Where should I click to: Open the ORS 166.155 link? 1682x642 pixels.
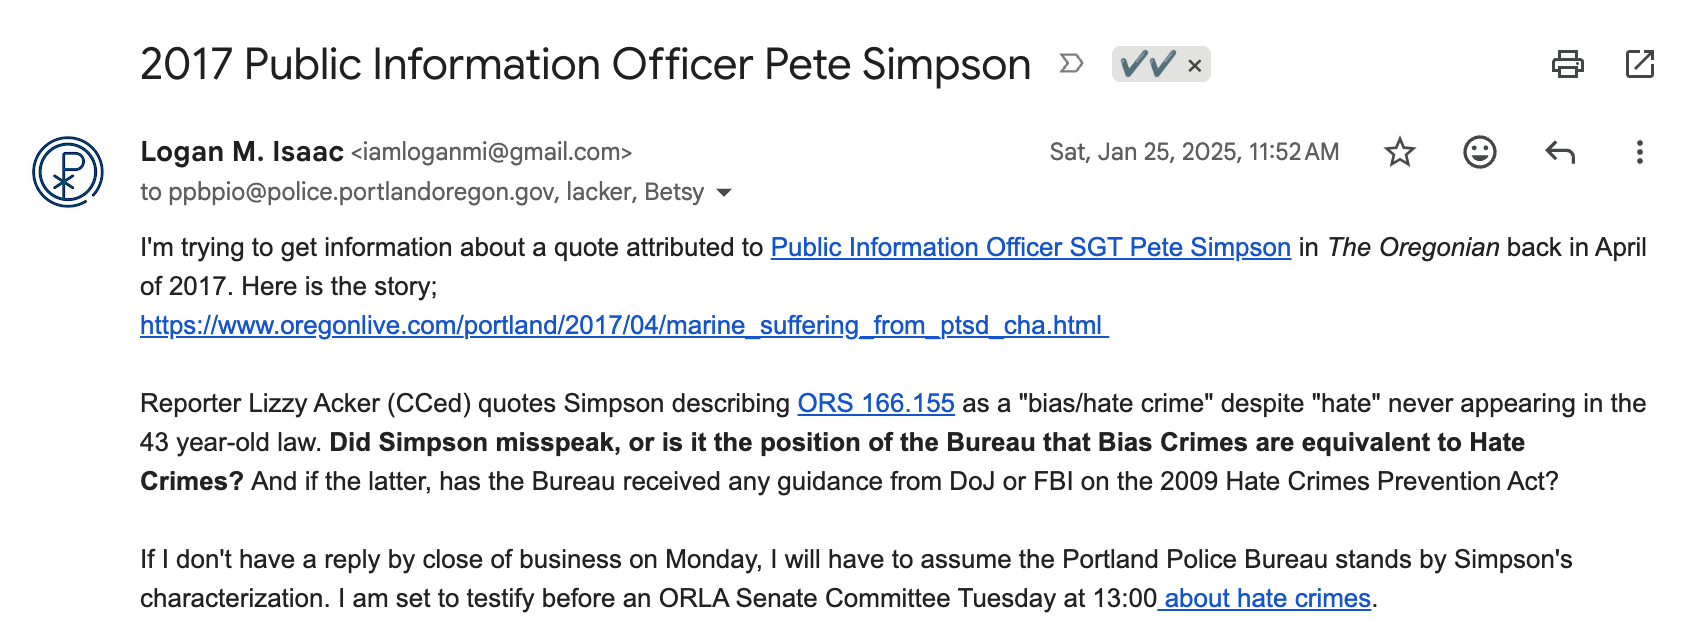pyautogui.click(x=876, y=404)
